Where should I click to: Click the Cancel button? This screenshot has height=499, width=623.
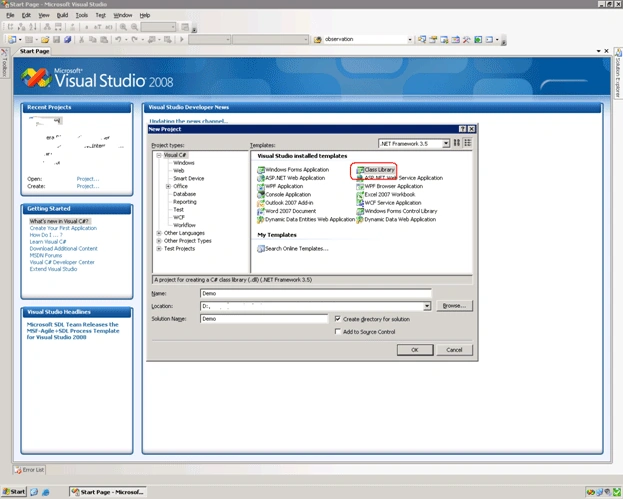pyautogui.click(x=454, y=350)
